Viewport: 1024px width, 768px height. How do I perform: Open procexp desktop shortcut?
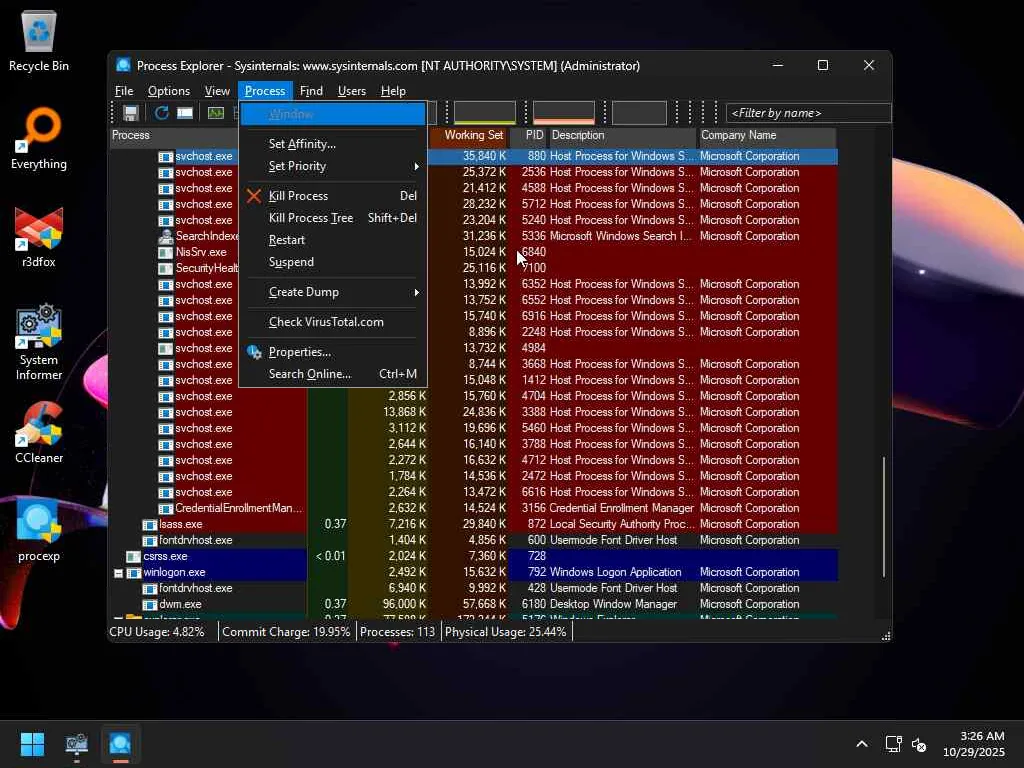(x=39, y=530)
